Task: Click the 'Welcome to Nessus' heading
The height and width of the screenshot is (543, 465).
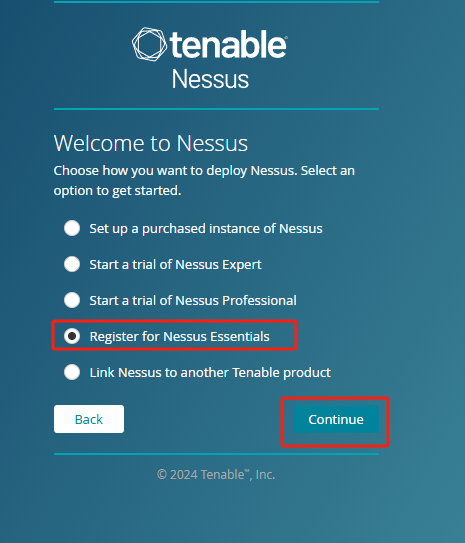Action: pyautogui.click(x=151, y=143)
